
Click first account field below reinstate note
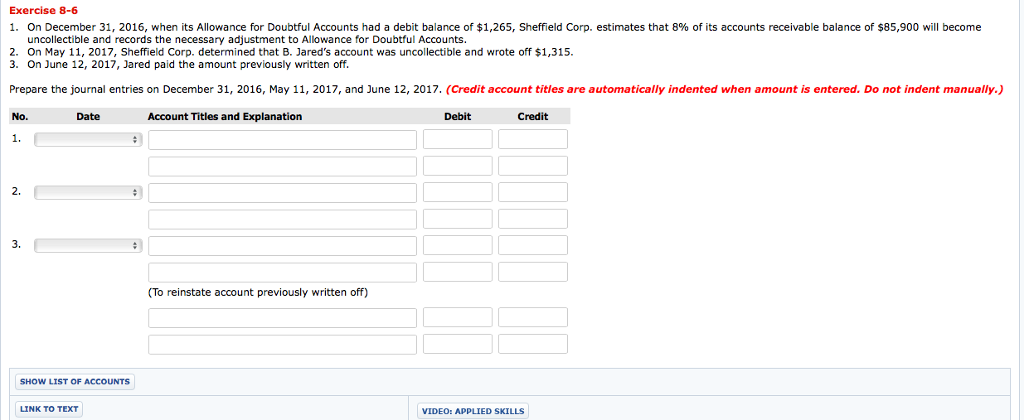pyautogui.click(x=283, y=318)
